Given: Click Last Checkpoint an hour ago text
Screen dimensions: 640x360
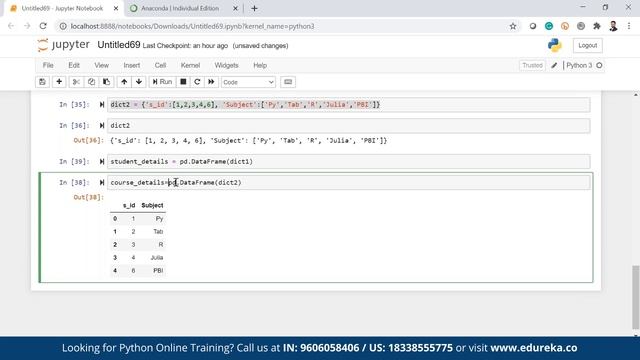Looking at the screenshot, I should point(185,46).
